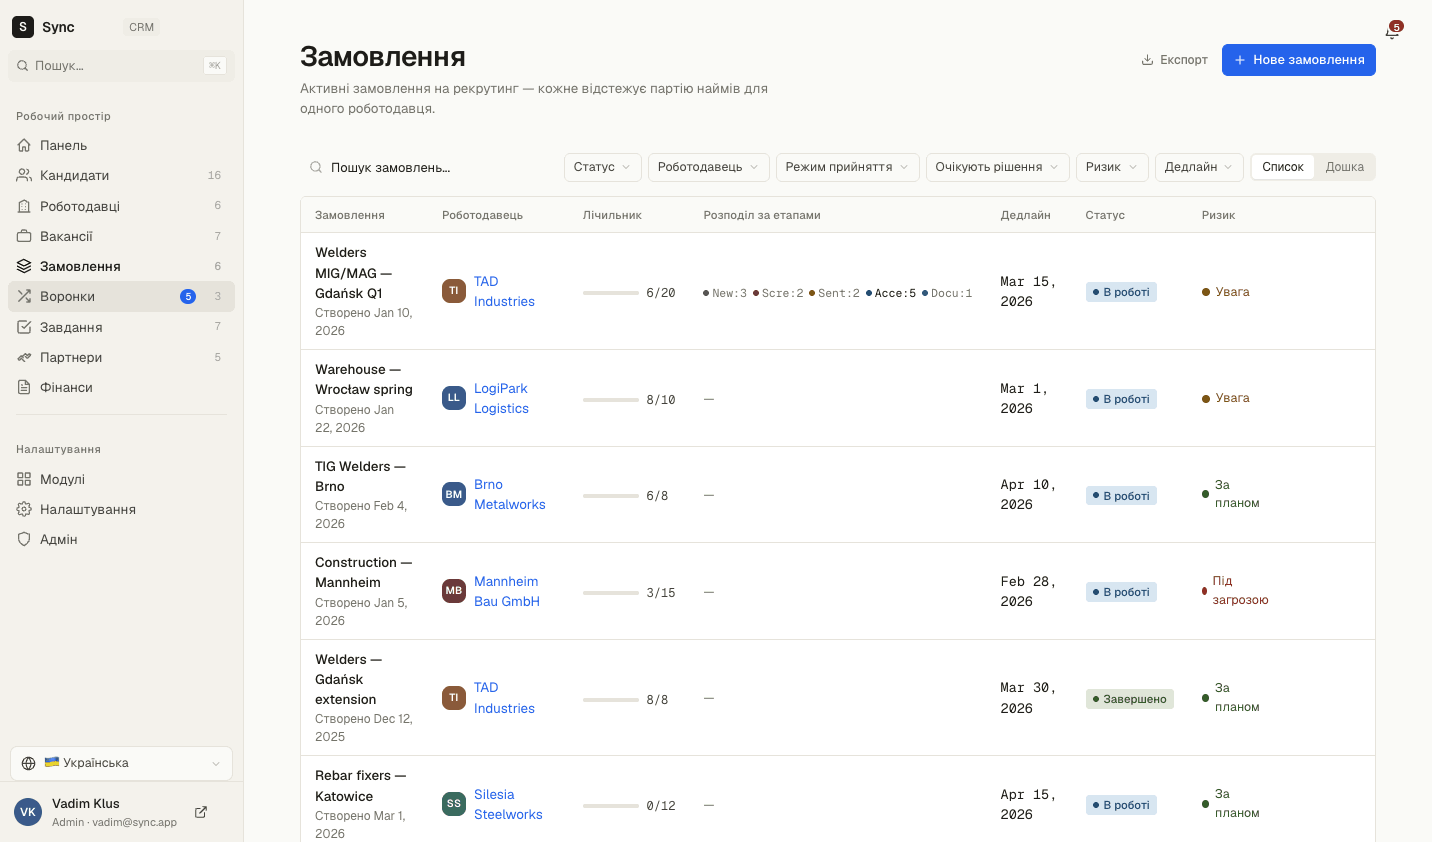Click the 6/20 progress bar
1432x842 pixels.
click(x=611, y=293)
